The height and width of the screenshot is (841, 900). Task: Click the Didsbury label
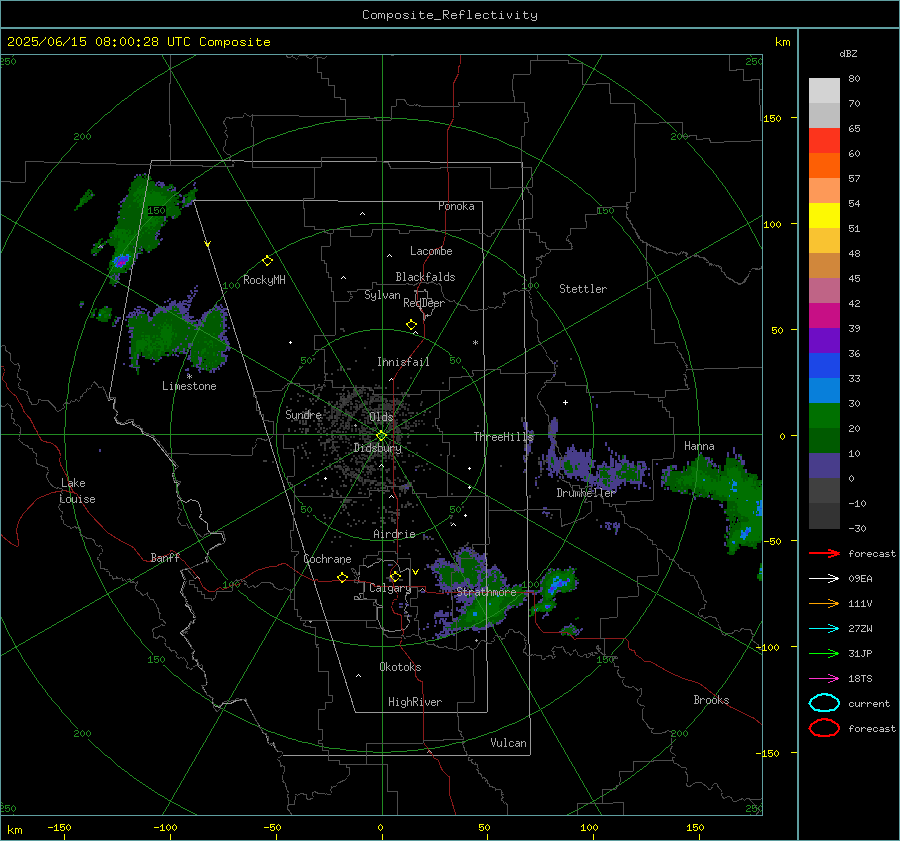point(377,448)
